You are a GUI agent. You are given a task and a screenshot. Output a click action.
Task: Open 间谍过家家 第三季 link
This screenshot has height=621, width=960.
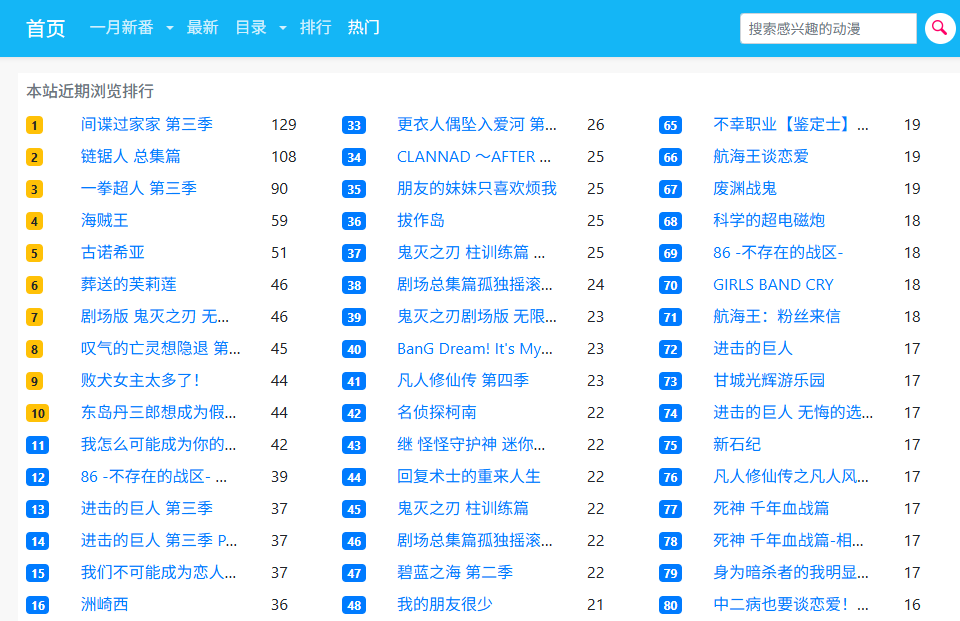coord(146,125)
